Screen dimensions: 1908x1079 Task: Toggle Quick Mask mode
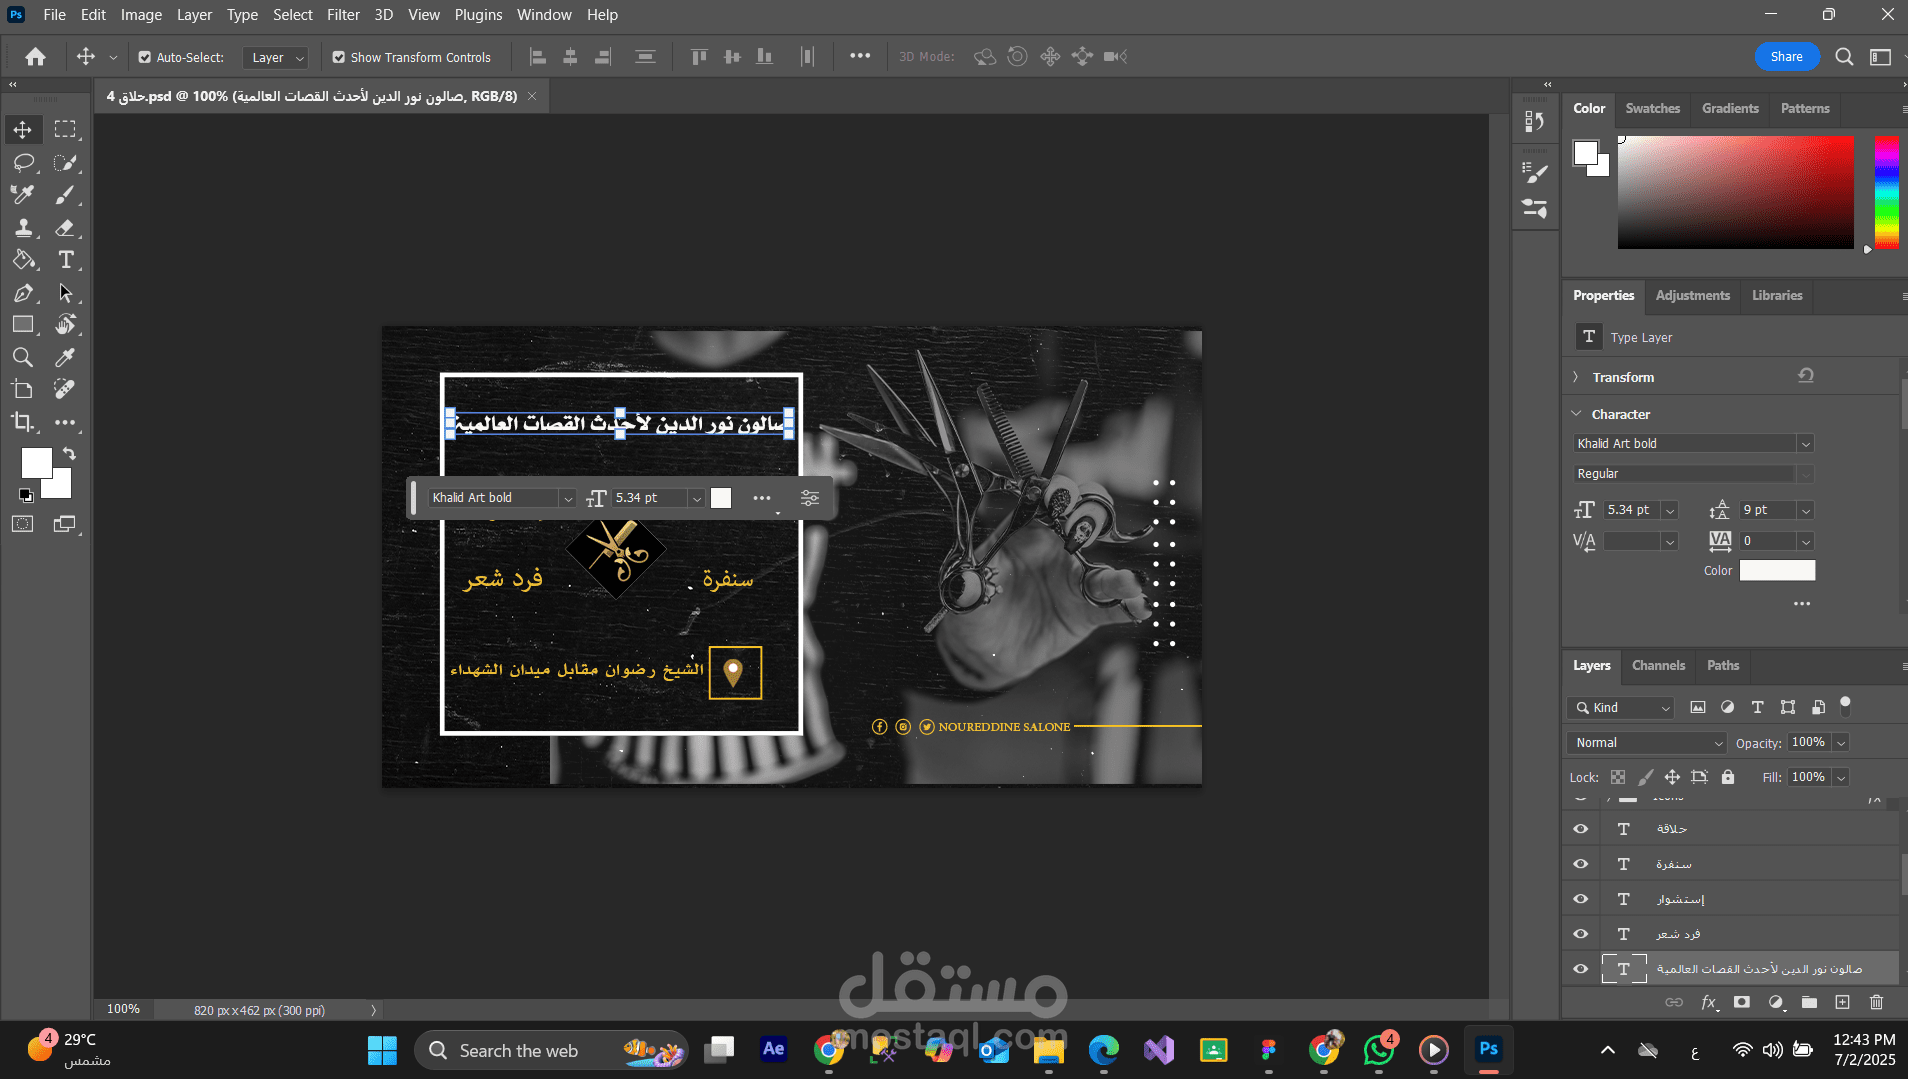tap(22, 524)
